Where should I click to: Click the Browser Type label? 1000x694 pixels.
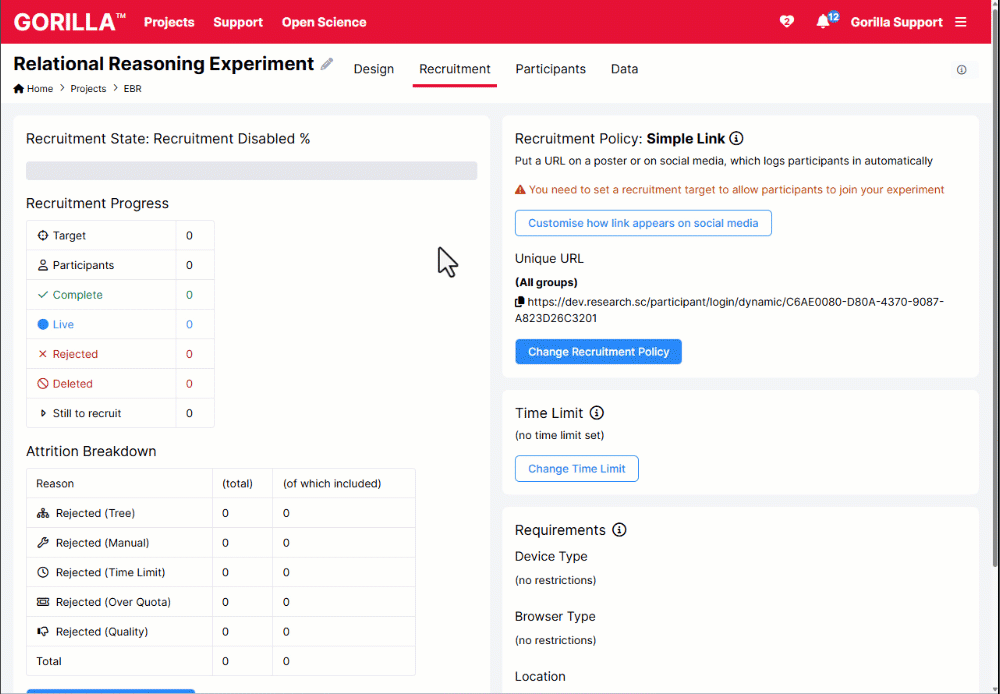pos(555,616)
